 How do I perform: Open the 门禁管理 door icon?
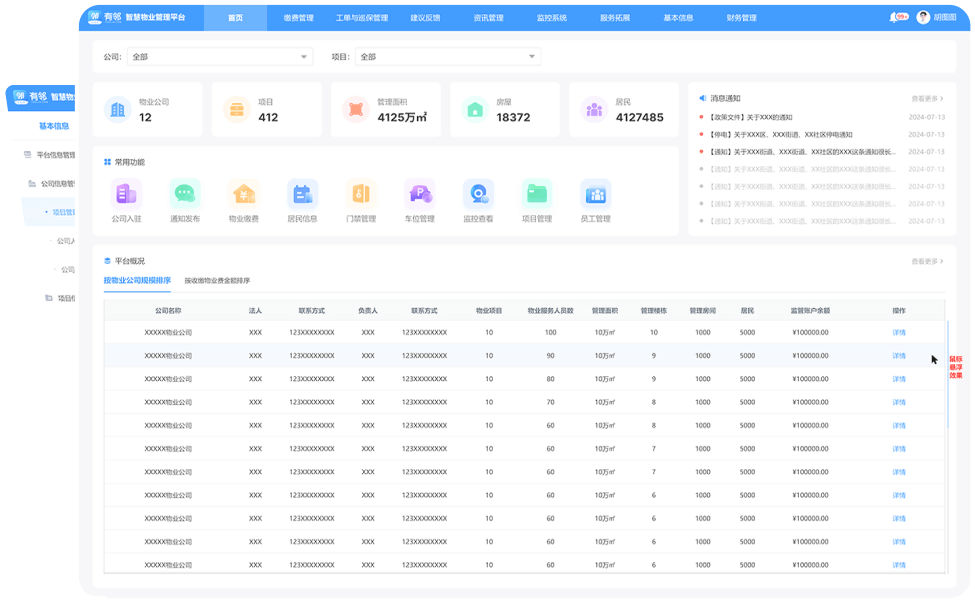(361, 194)
